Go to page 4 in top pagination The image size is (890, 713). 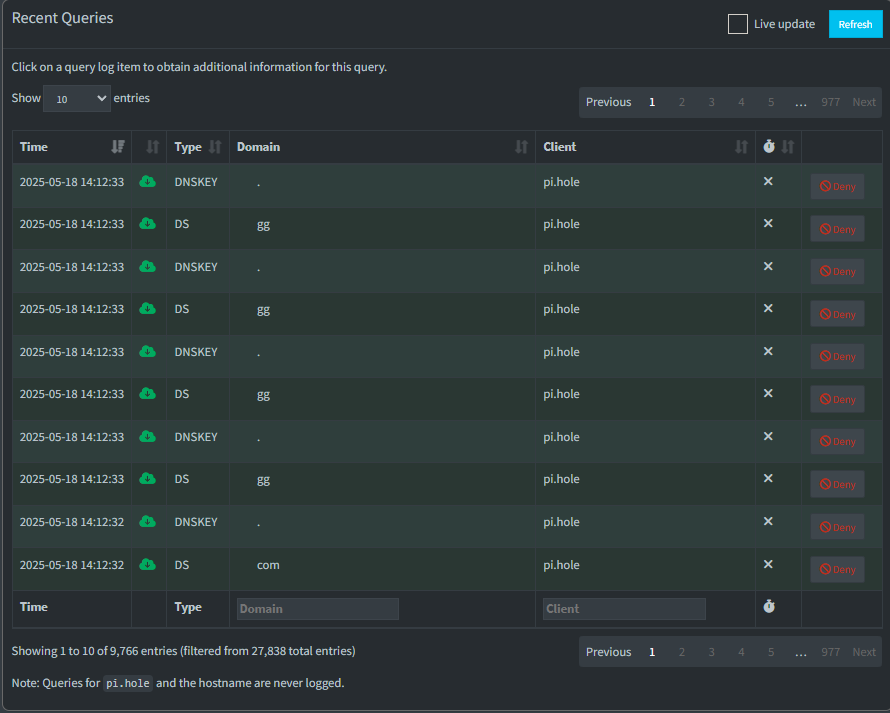[741, 102]
